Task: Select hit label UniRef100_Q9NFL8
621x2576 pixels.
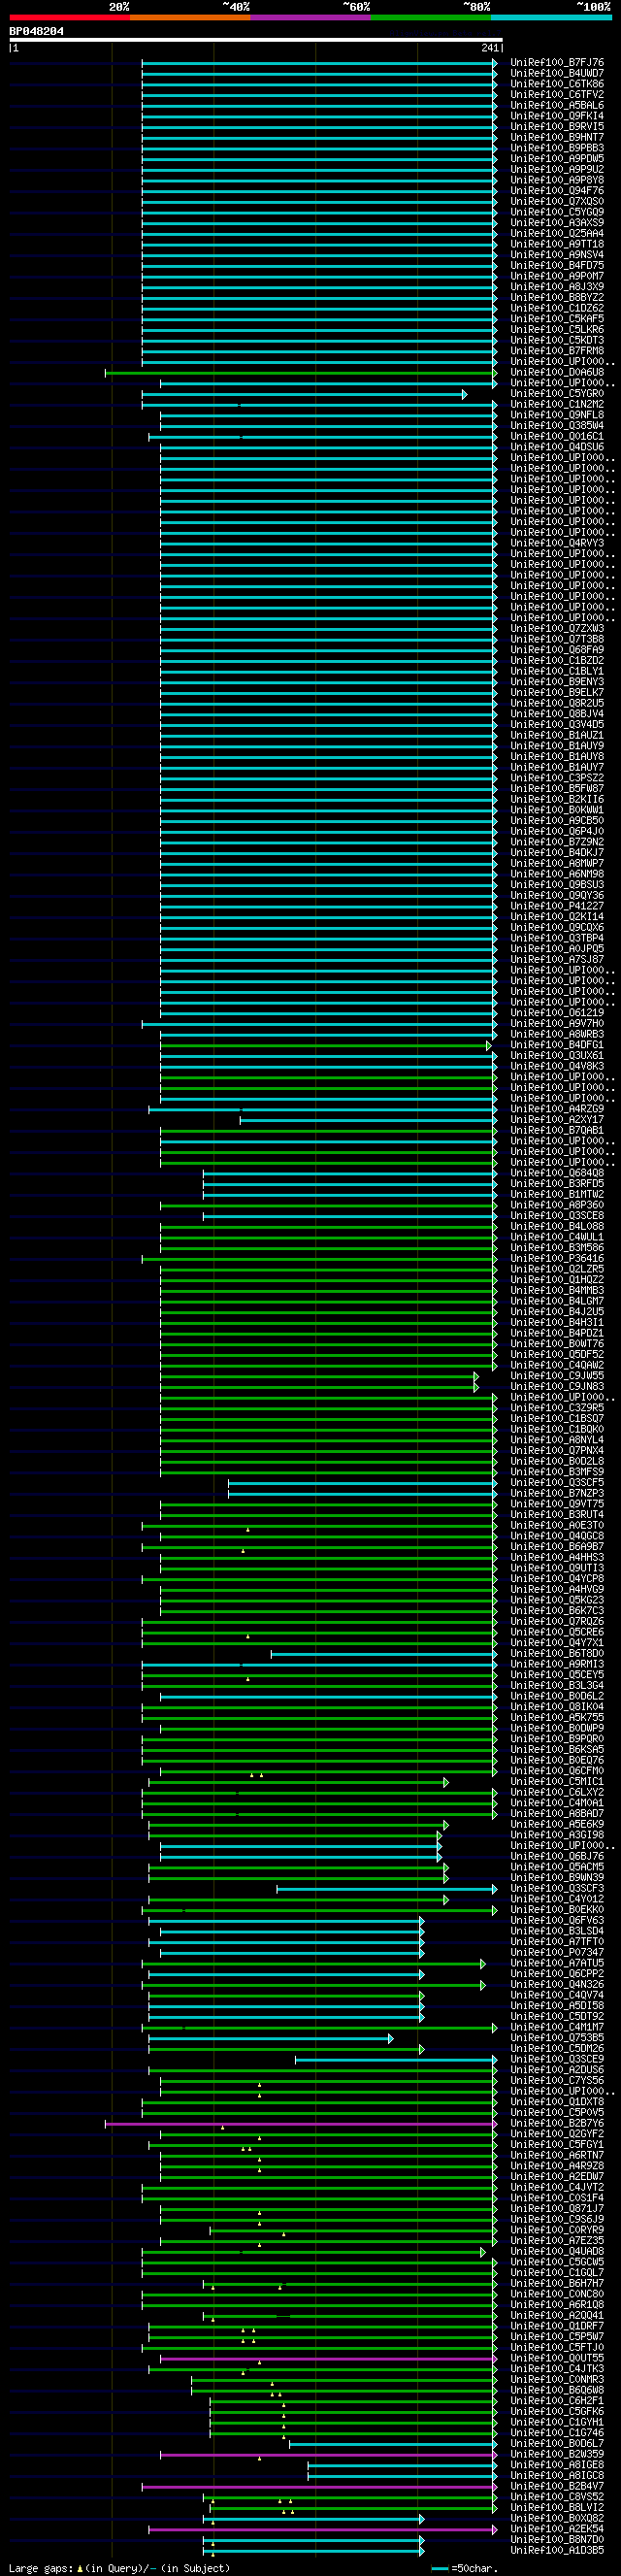Action: click(x=557, y=415)
